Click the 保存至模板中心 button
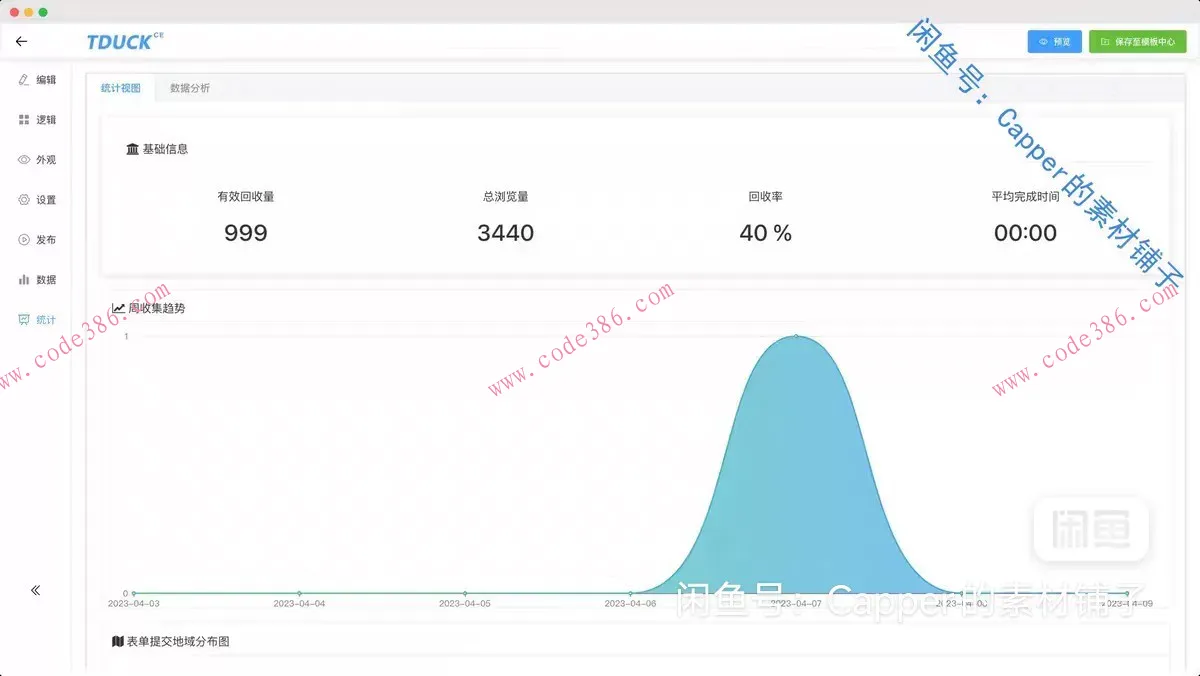1200x676 pixels. (x=1137, y=42)
